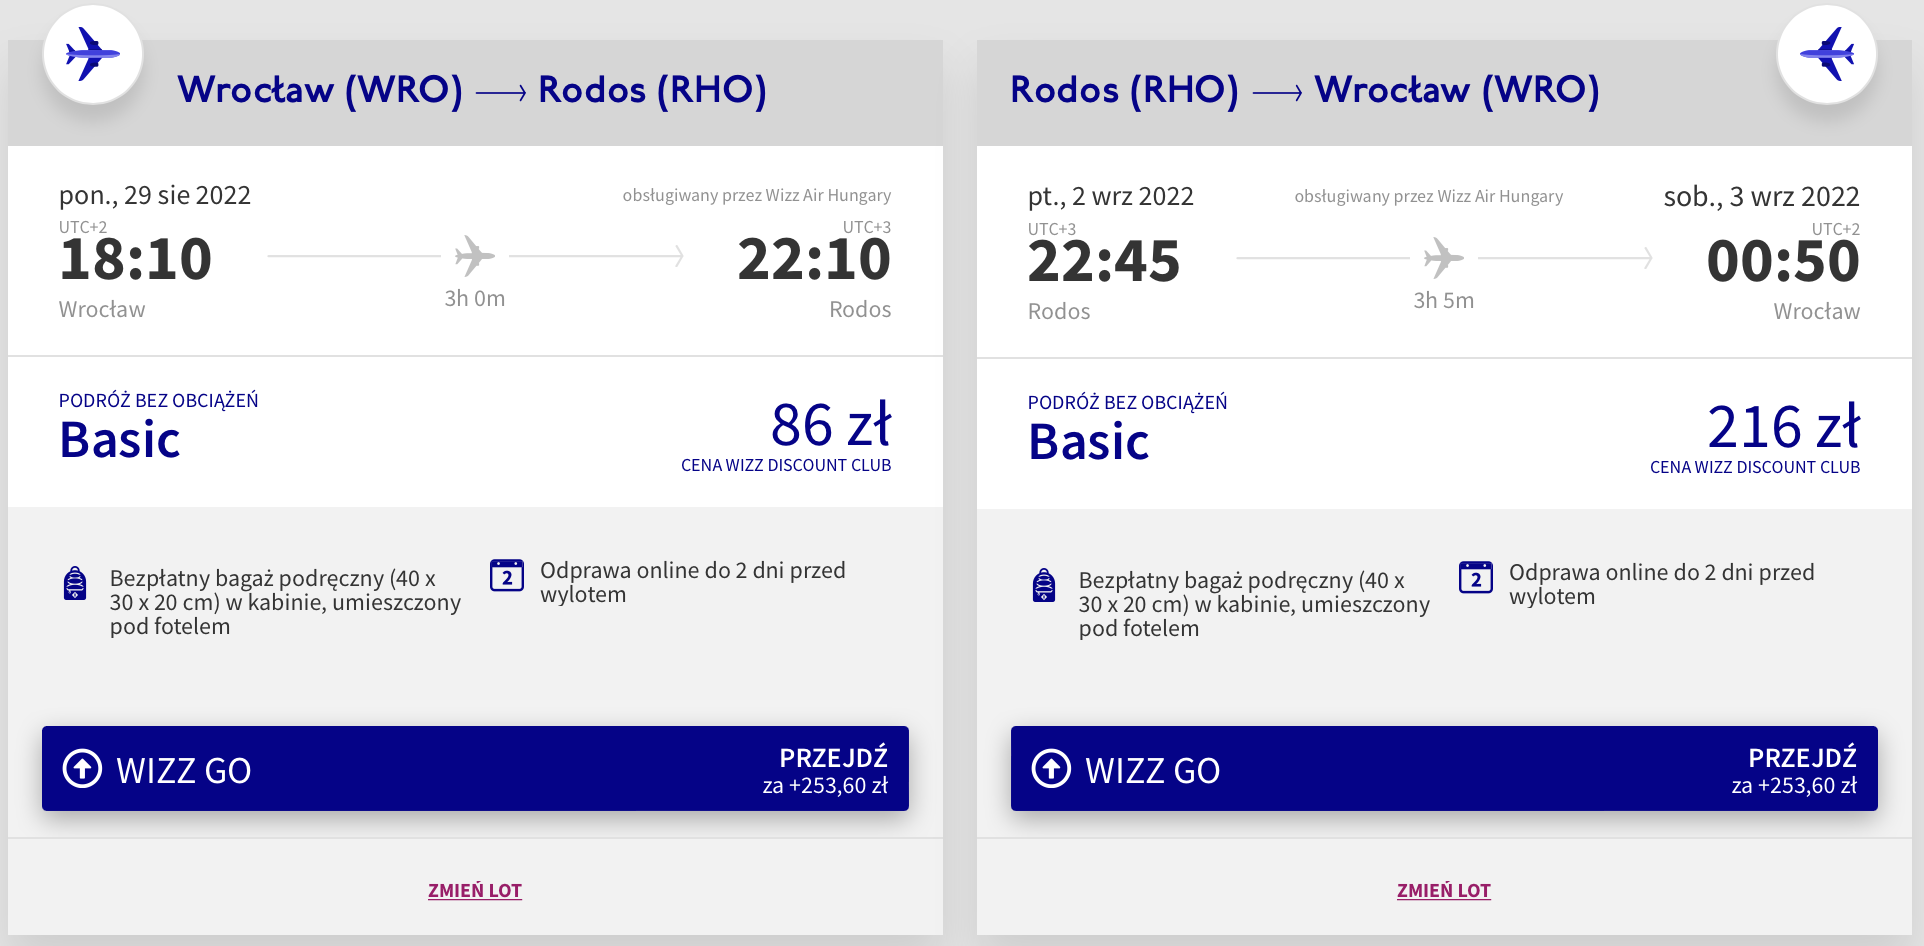Click the backpack baggage icon for the Rodos–Wrocław flight

(x=1044, y=585)
